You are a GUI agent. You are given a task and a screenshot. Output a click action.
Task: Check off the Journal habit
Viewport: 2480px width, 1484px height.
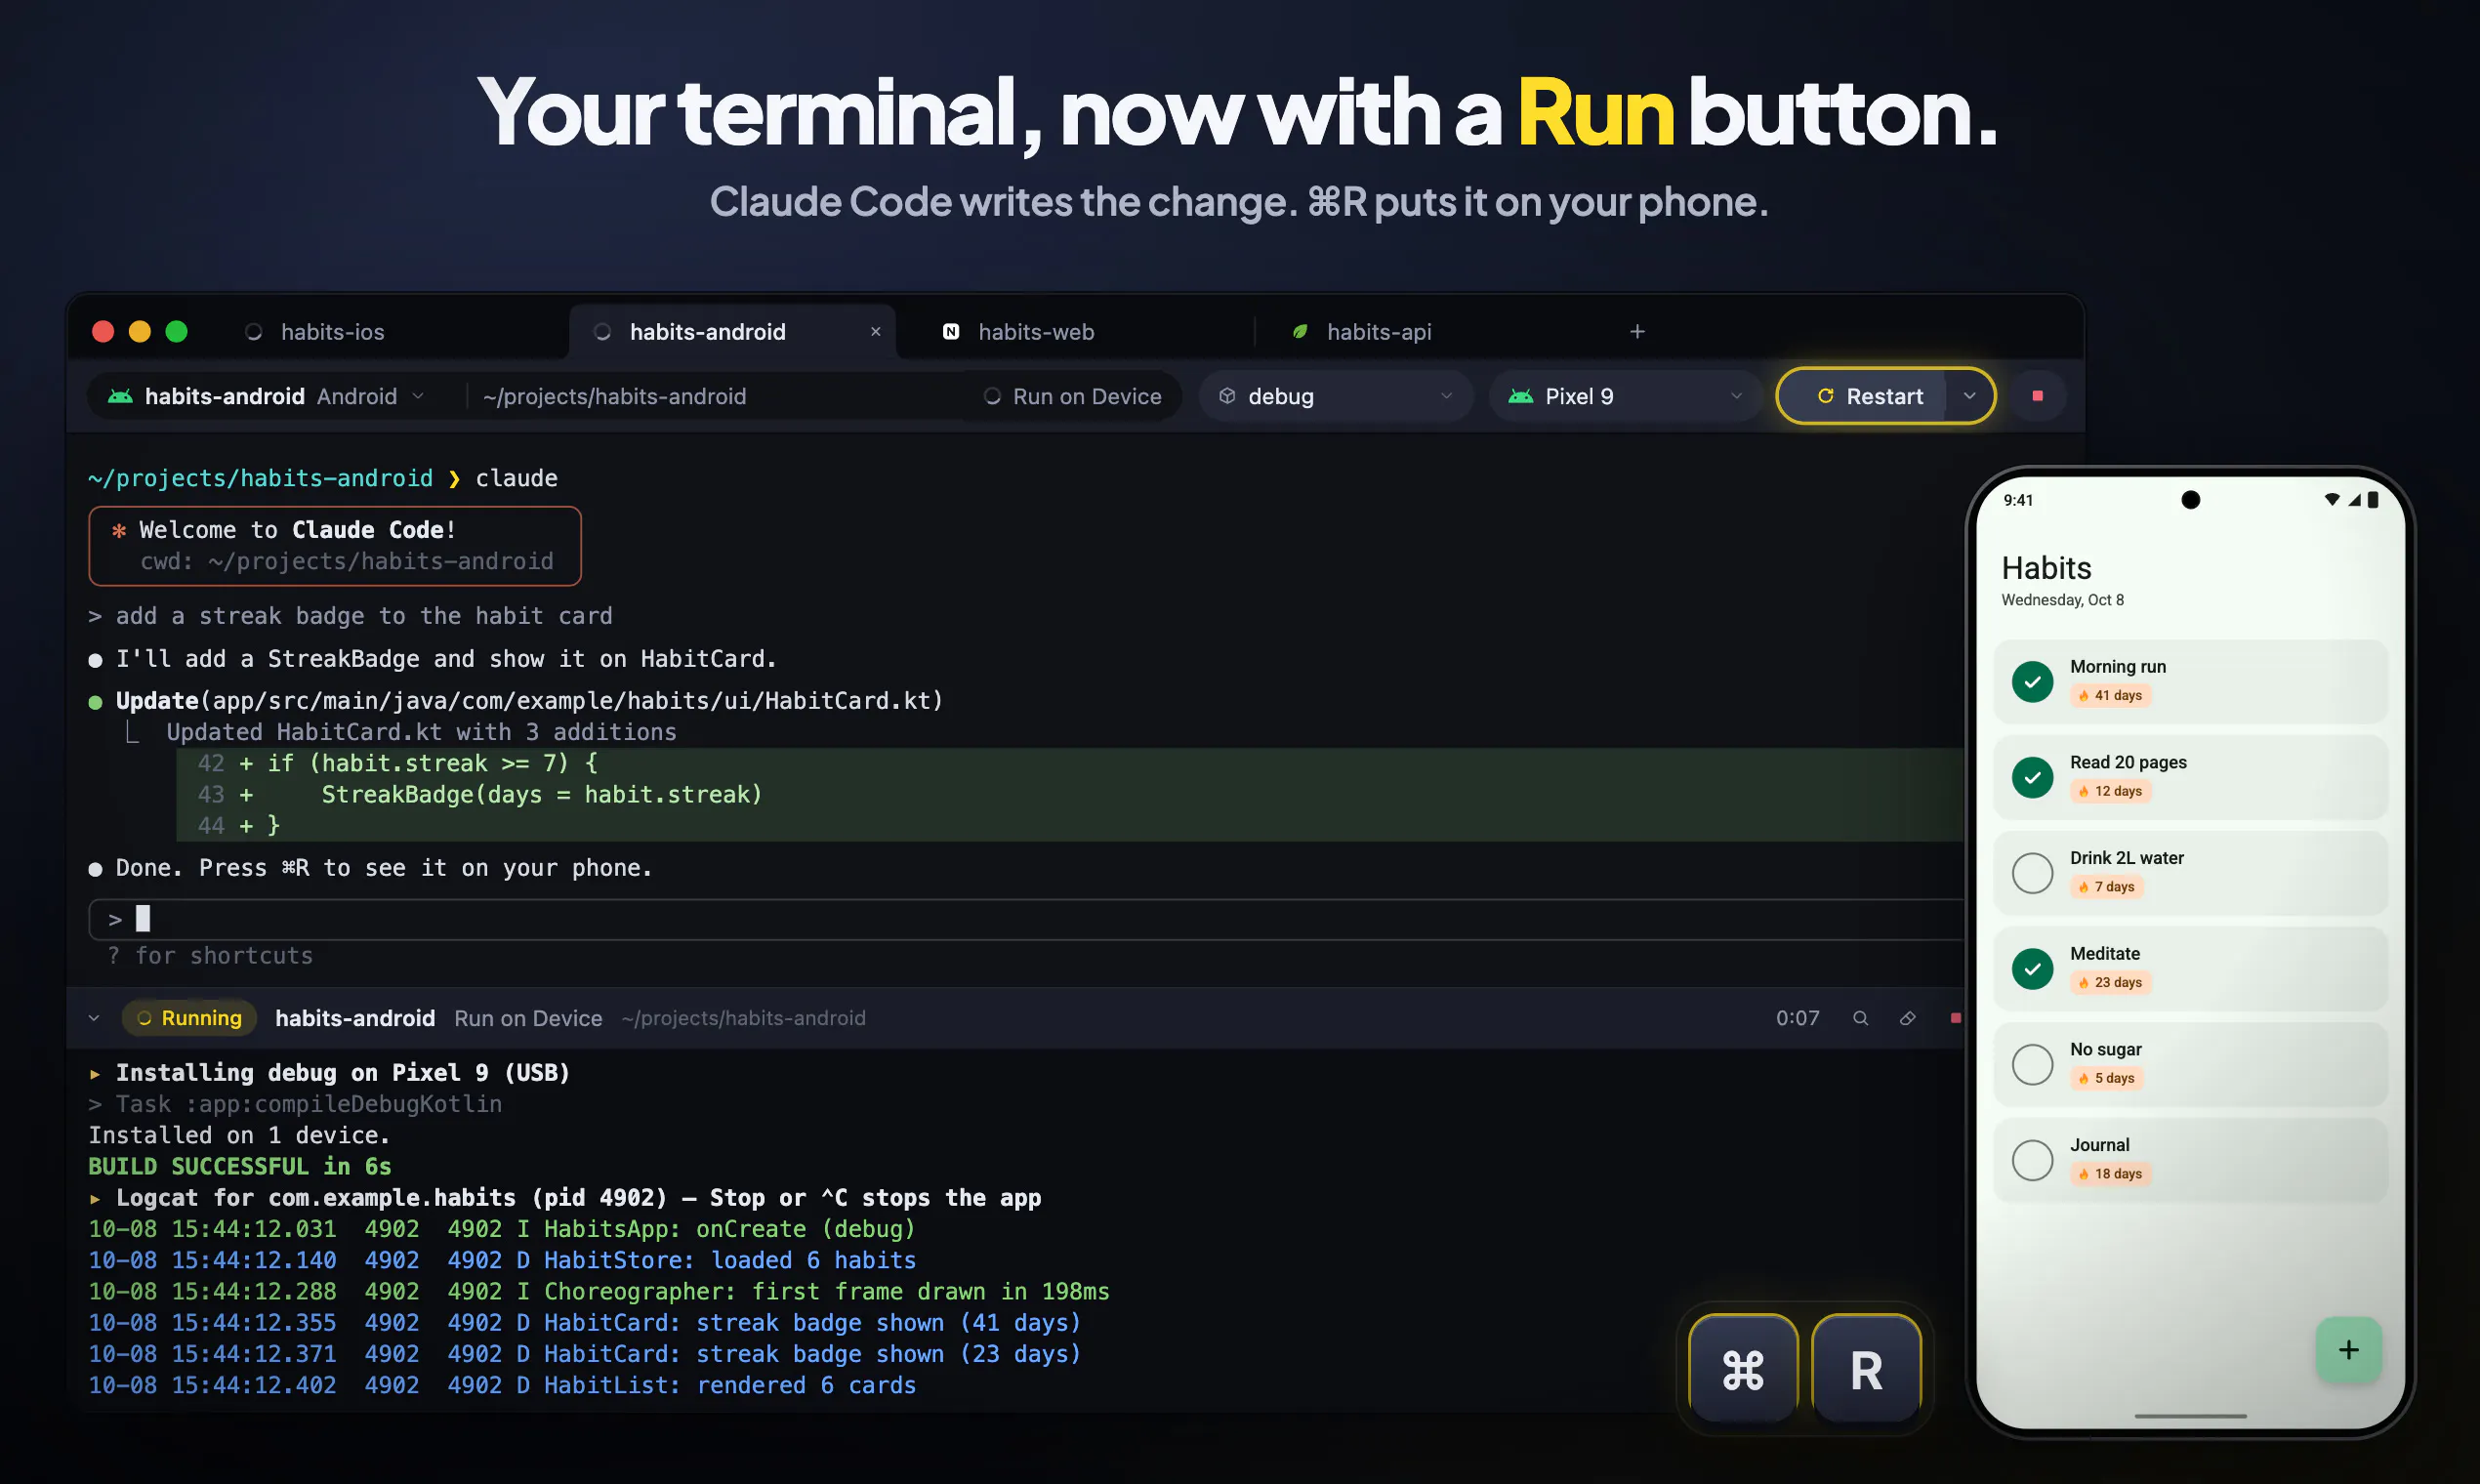[x=2032, y=1160]
